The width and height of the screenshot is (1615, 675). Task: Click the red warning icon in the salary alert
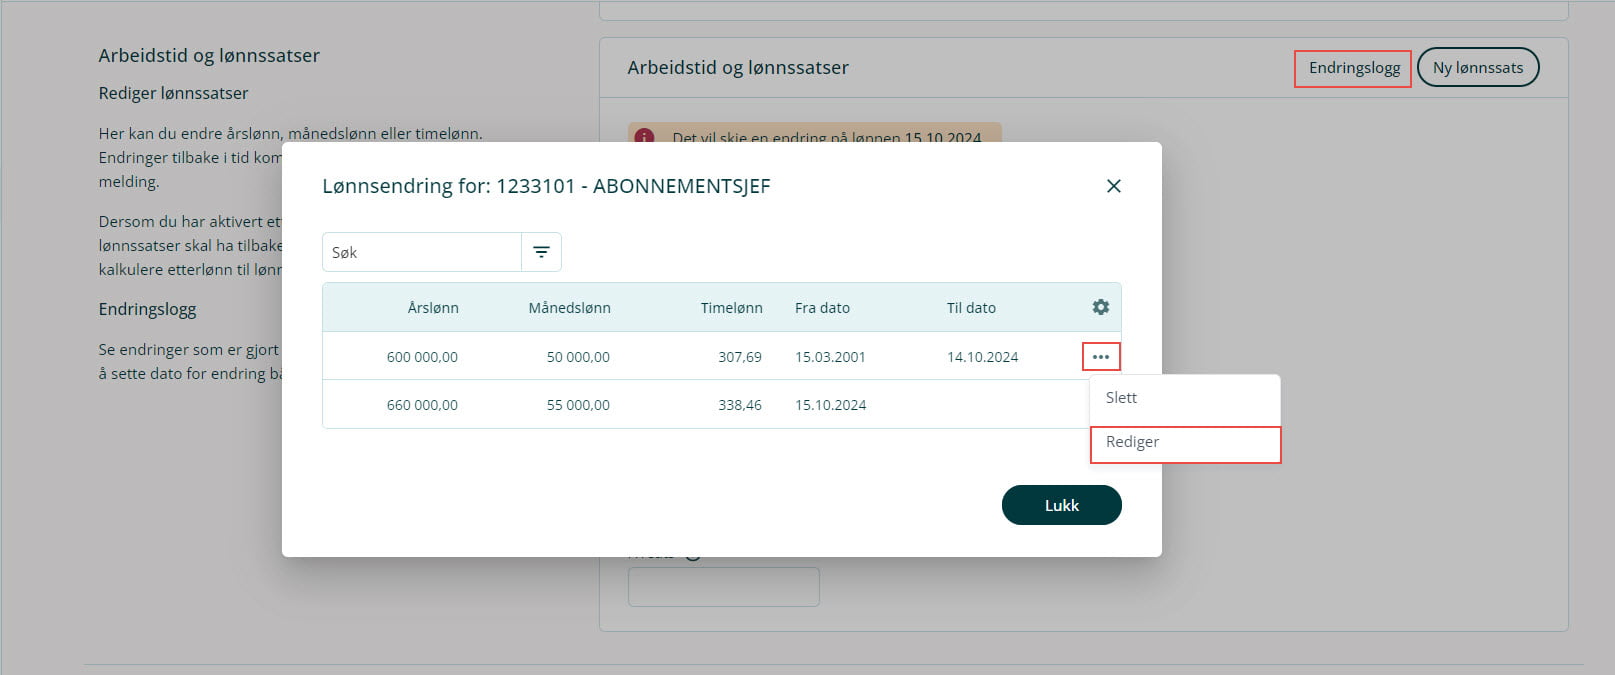(644, 136)
